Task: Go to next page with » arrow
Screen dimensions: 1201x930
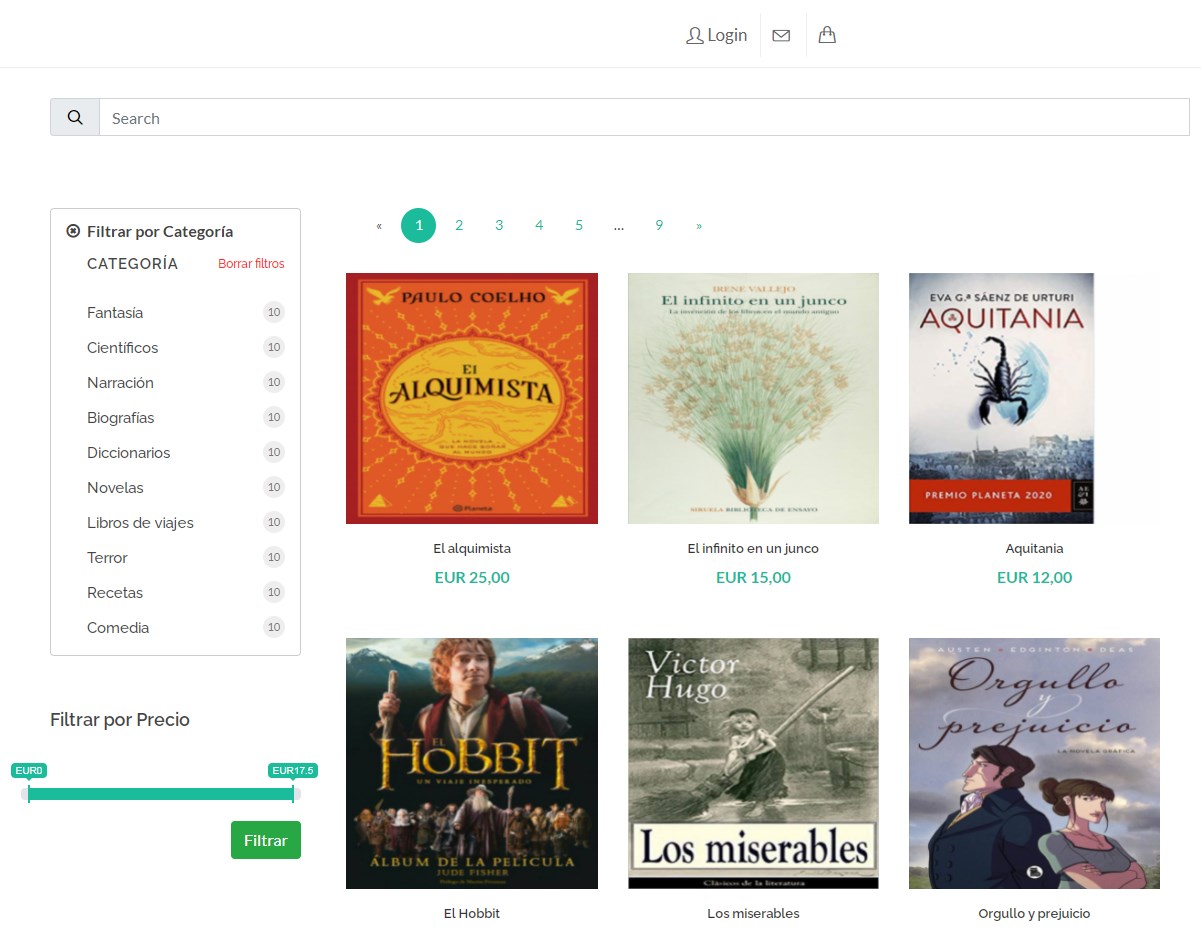Action: tap(699, 226)
